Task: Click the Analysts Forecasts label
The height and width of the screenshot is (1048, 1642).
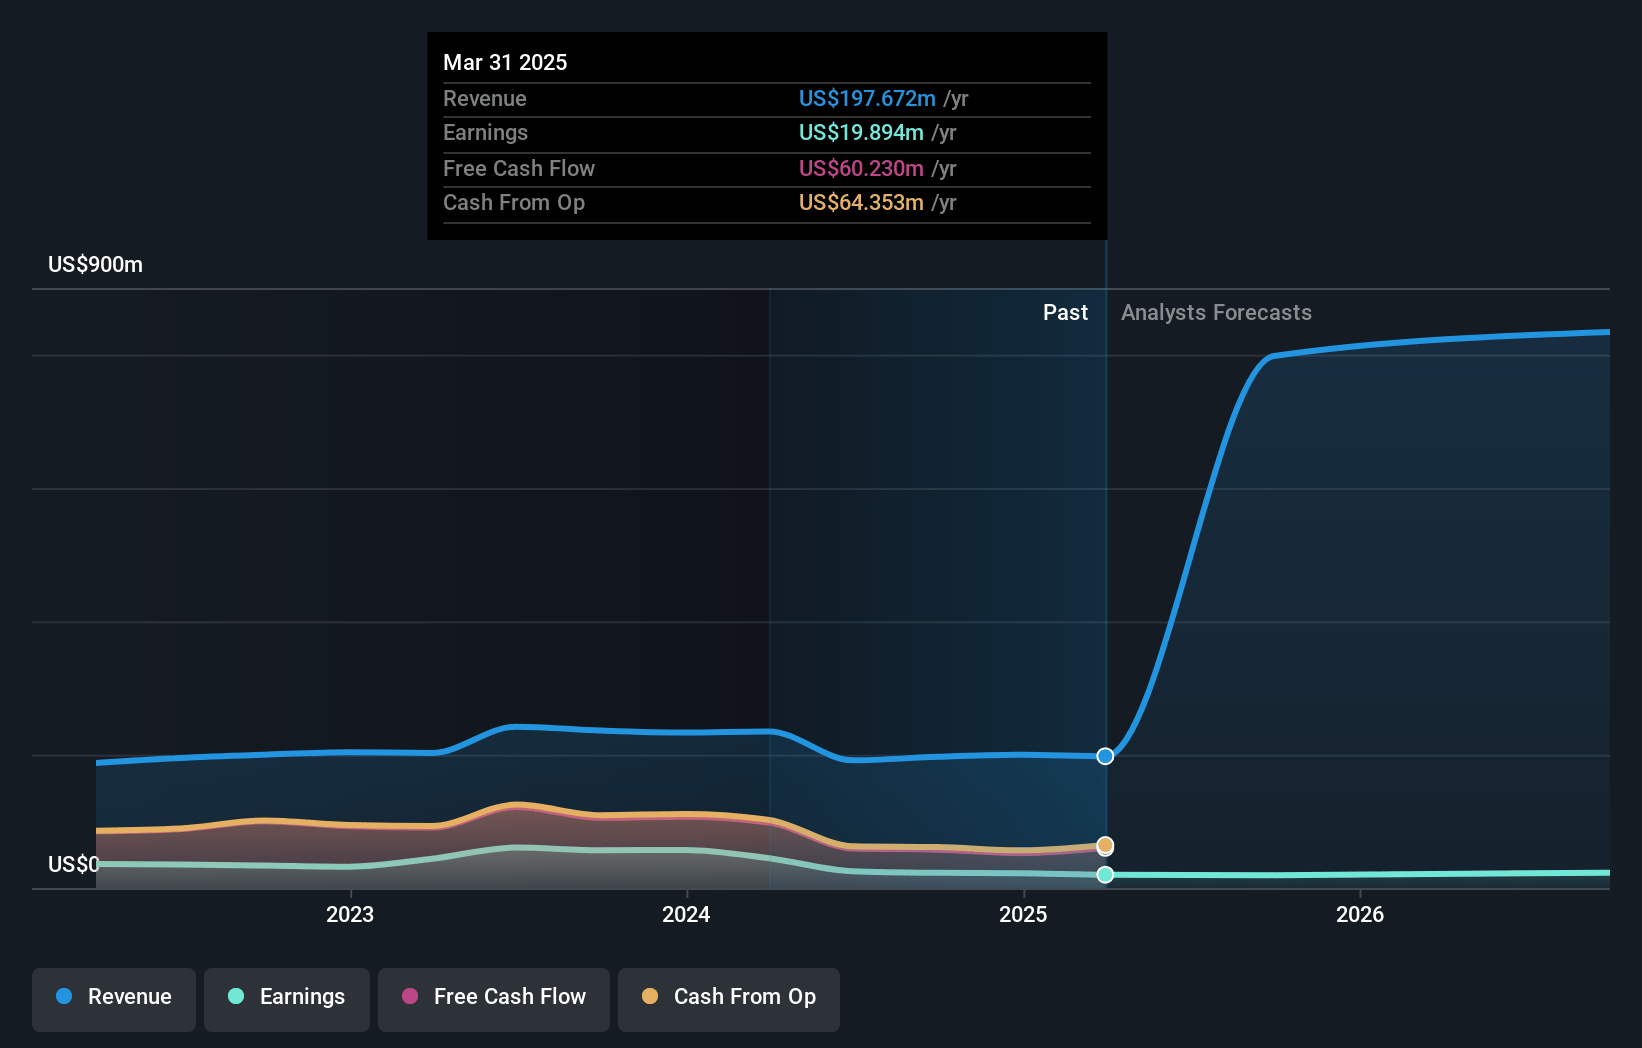Action: point(1216,313)
